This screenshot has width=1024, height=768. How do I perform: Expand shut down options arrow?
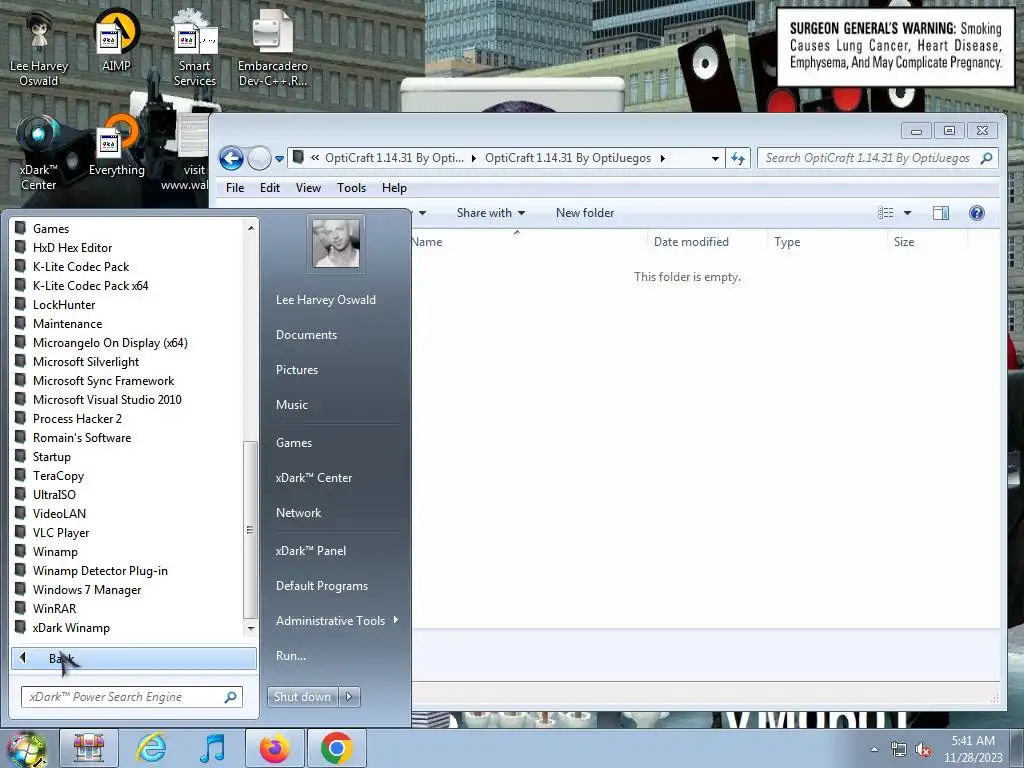click(349, 697)
